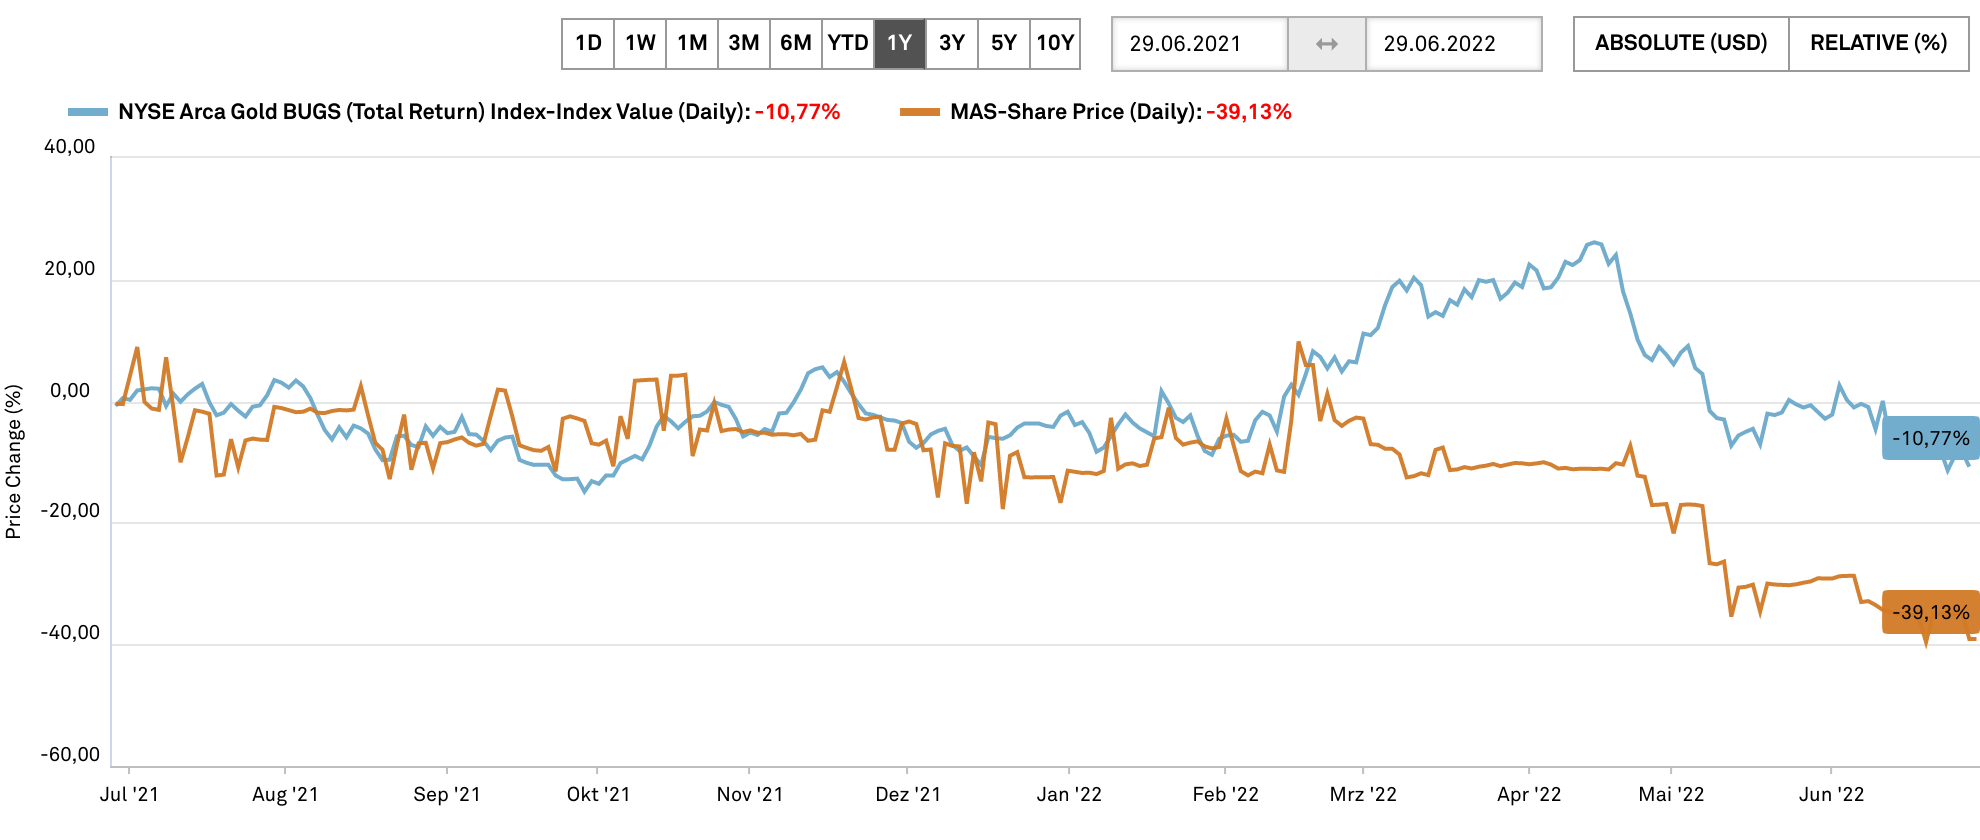The image size is (1980, 840).
Task: Toggle RELATIVE (%) display mode
Action: 1879,44
